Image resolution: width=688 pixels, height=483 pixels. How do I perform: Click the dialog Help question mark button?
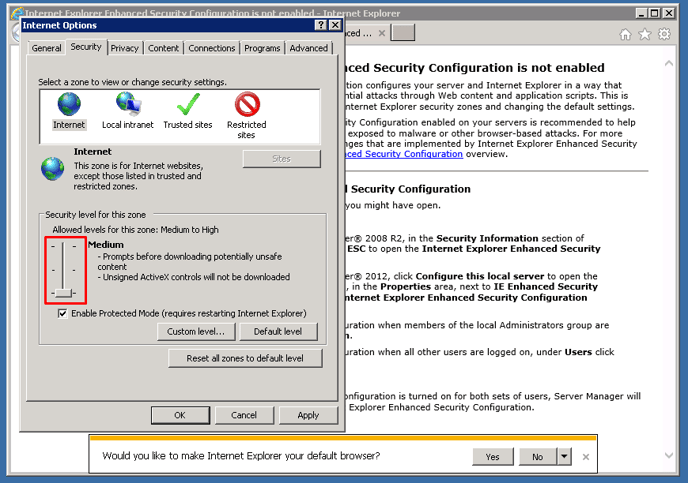[x=320, y=25]
